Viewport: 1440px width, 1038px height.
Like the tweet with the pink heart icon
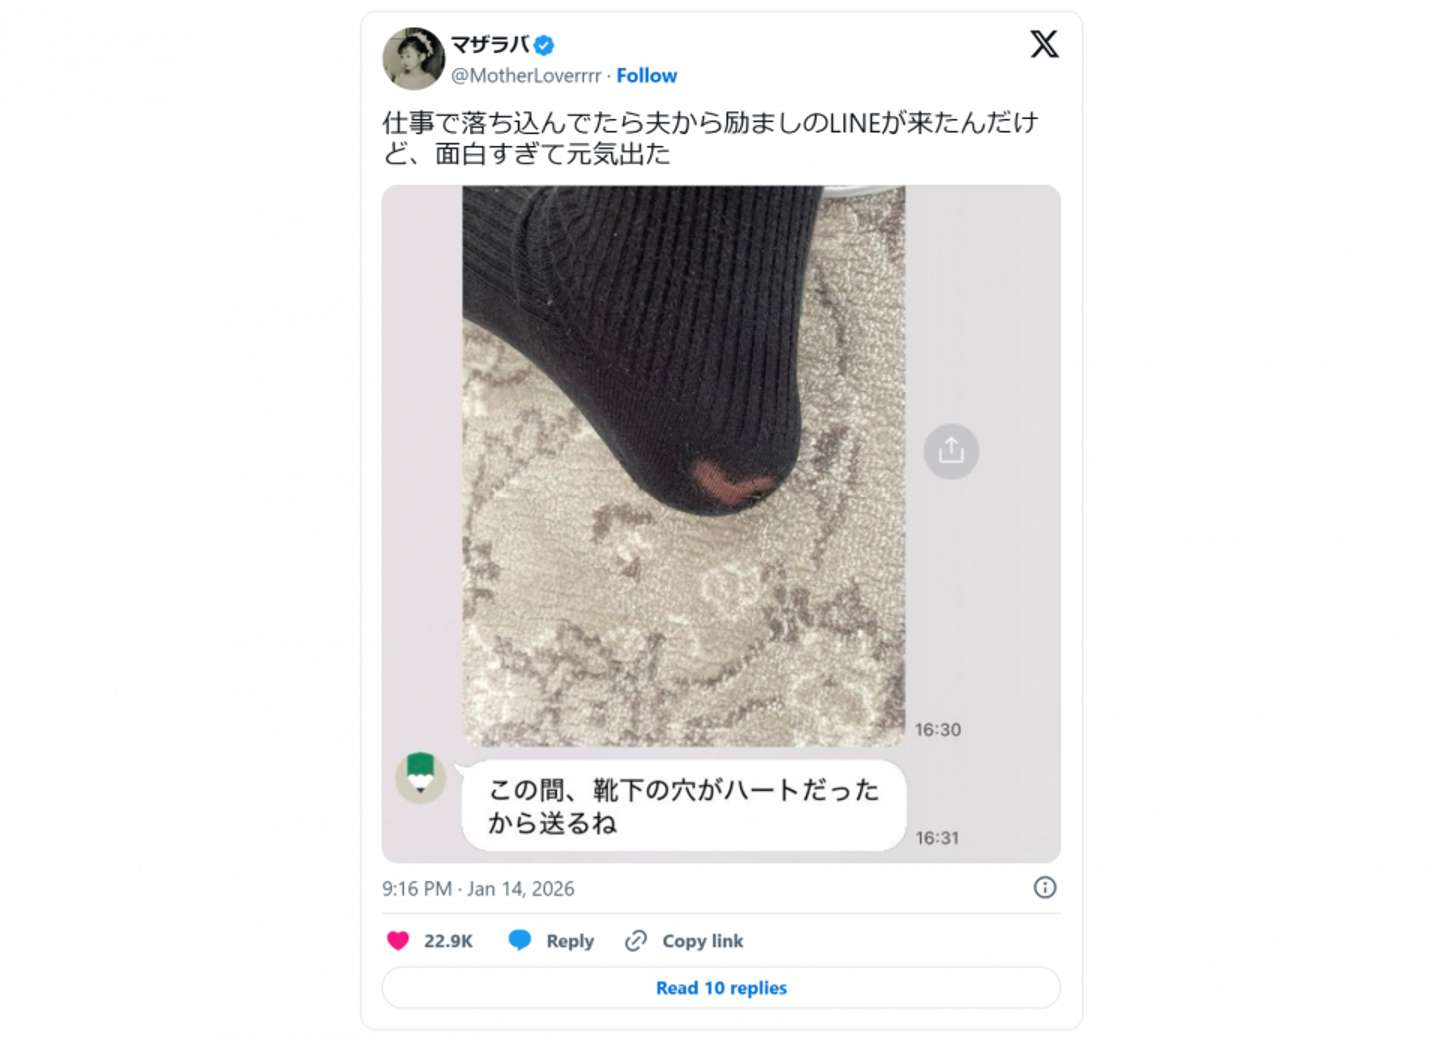(x=398, y=941)
